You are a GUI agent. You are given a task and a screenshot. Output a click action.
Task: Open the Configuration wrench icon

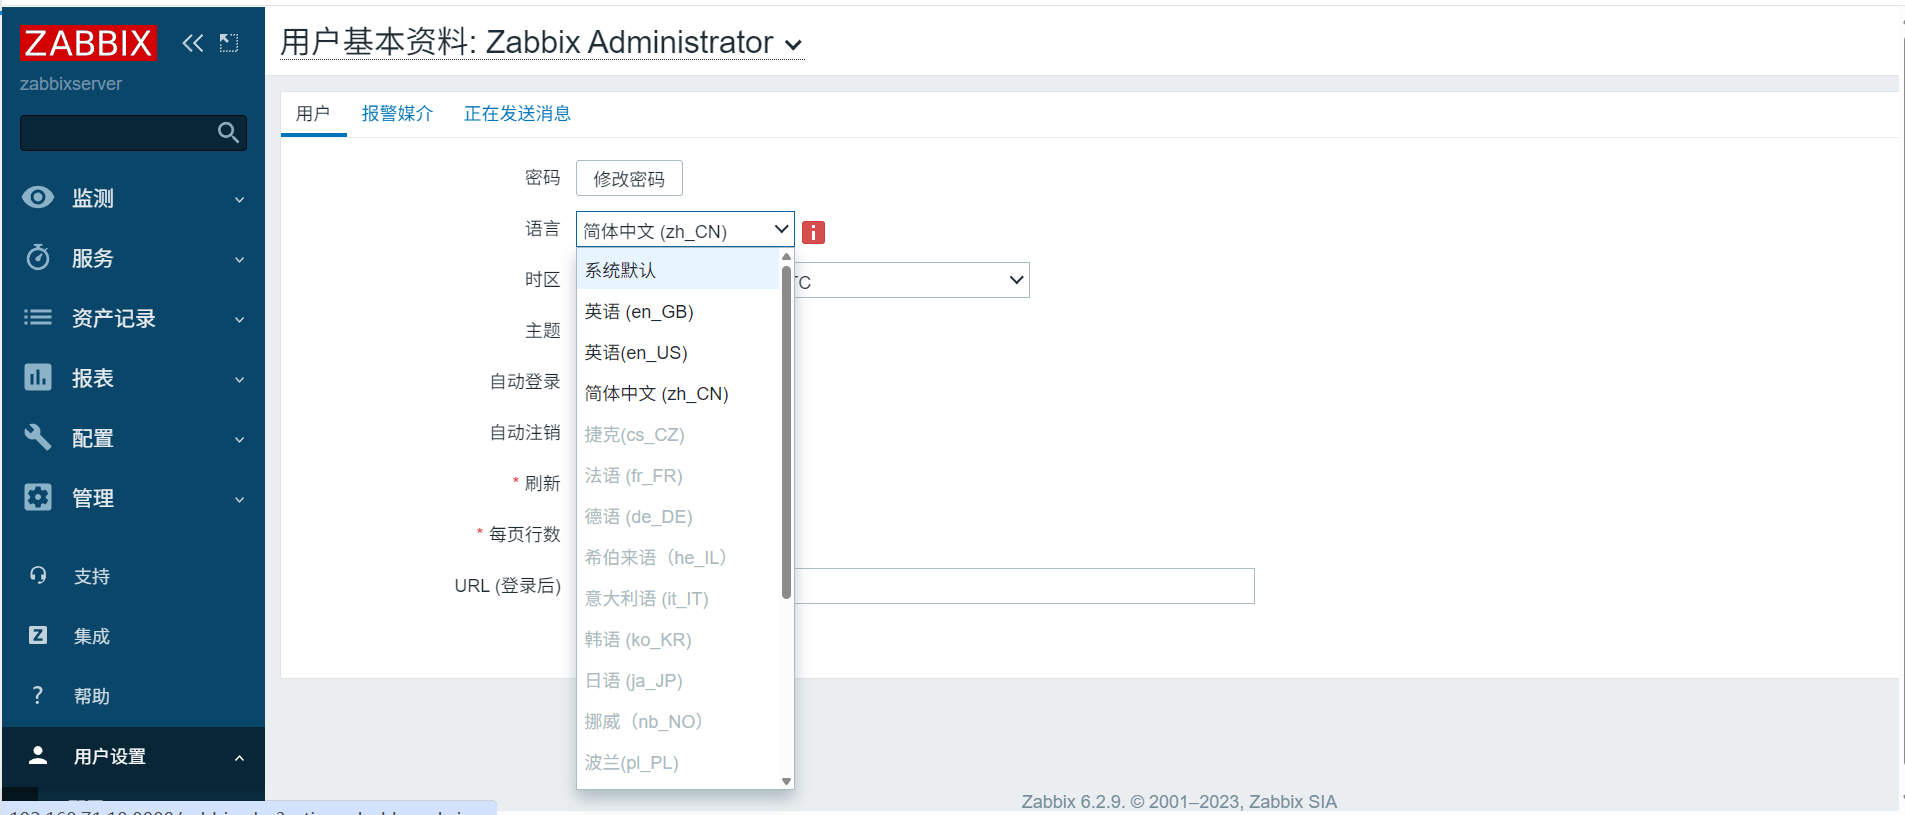pyautogui.click(x=38, y=437)
